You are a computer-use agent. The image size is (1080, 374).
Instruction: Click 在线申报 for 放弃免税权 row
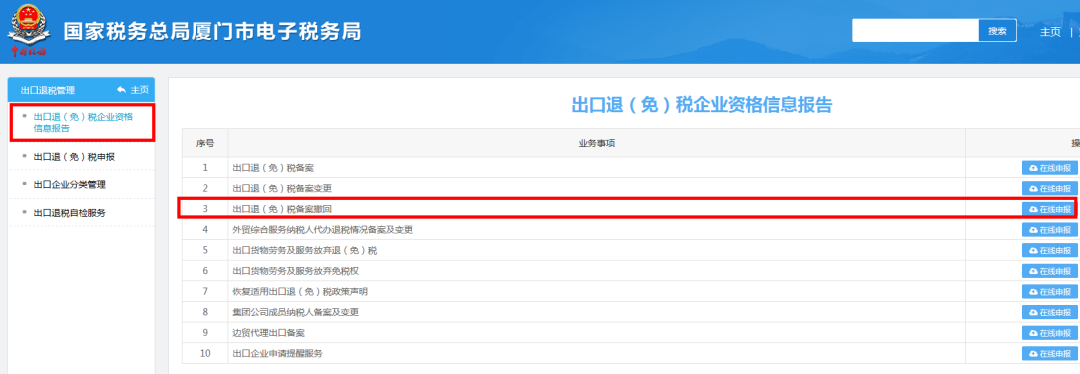point(1050,271)
